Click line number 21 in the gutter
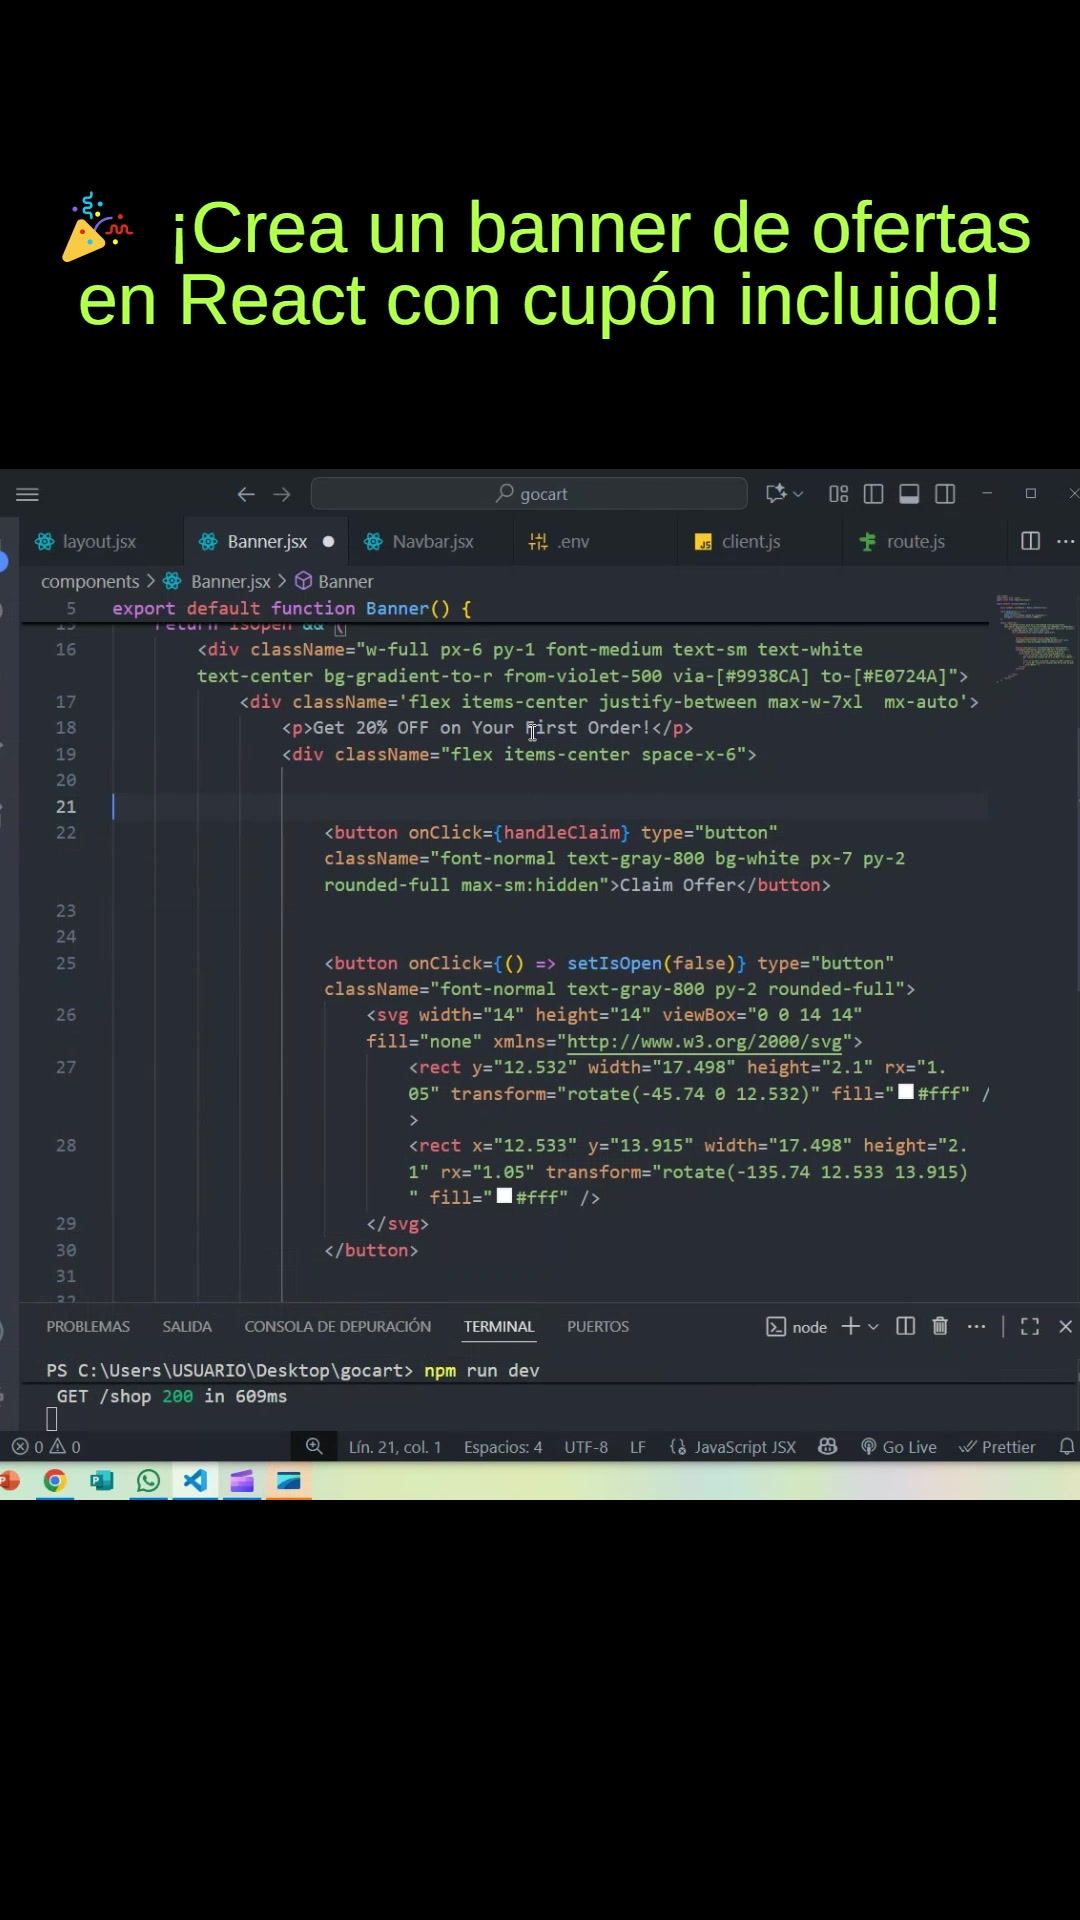The width and height of the screenshot is (1080, 1920). 66,806
